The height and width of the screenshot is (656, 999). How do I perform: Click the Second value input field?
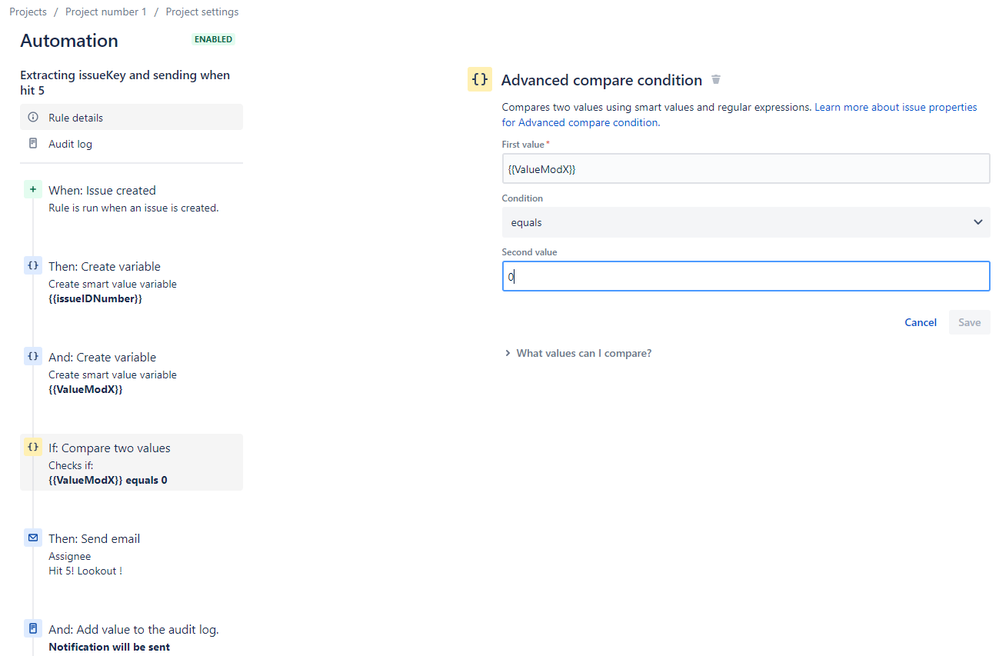745,276
